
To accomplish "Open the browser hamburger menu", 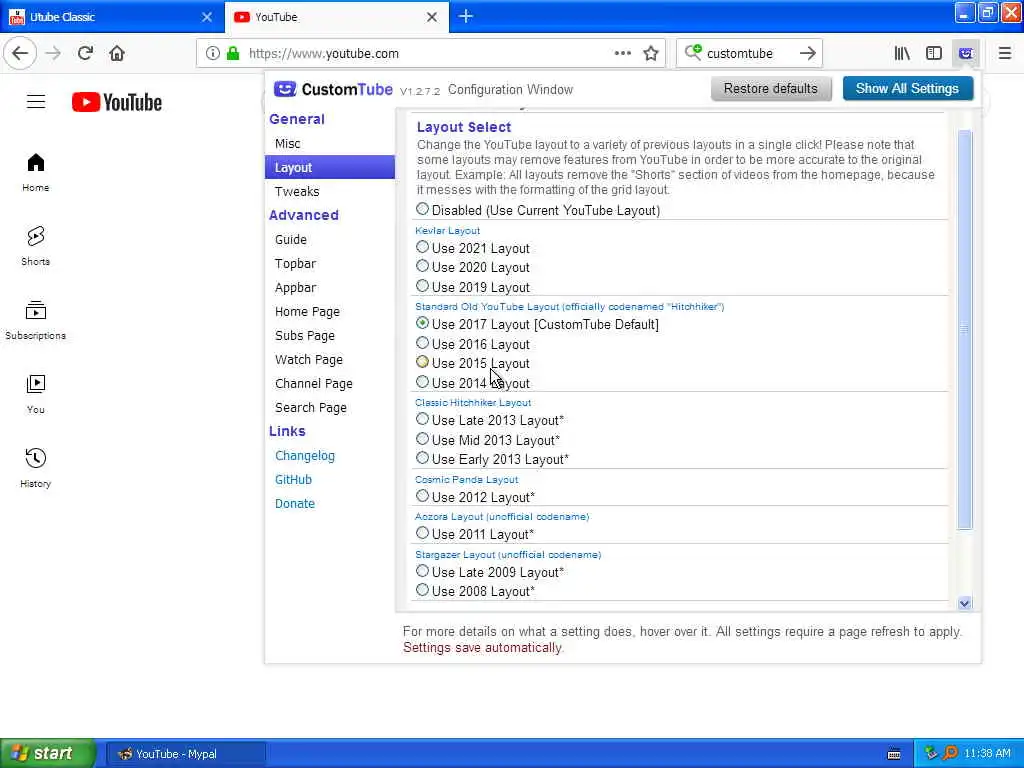I will (x=1004, y=53).
